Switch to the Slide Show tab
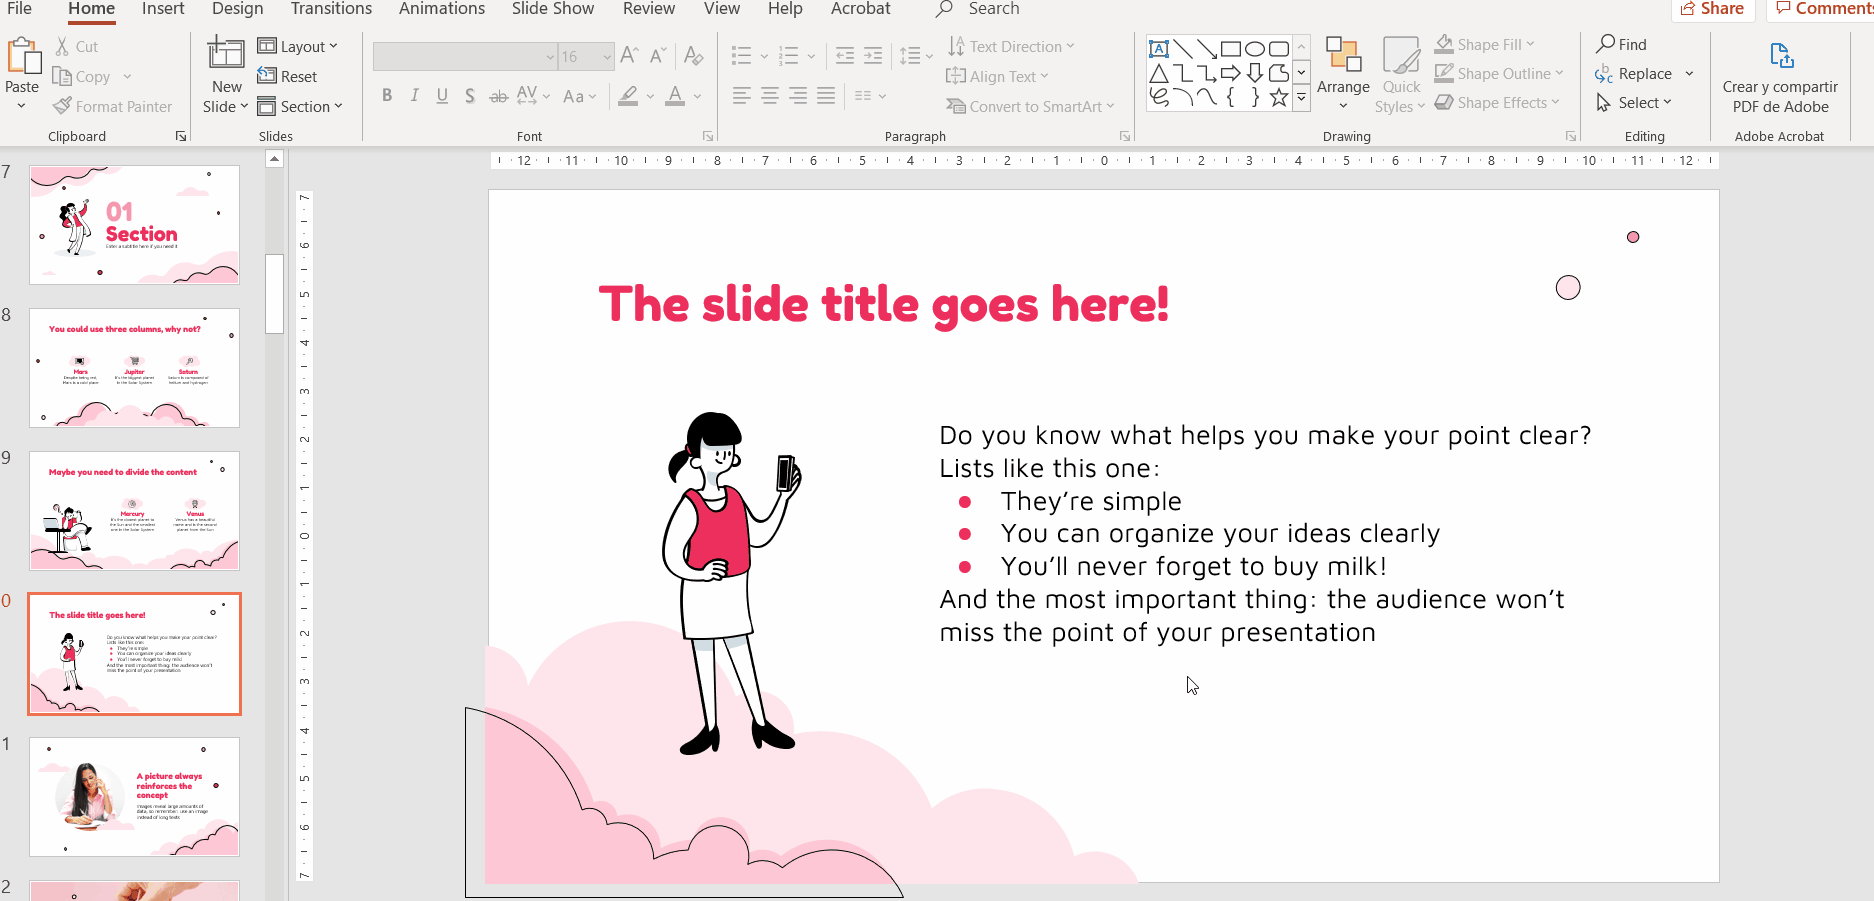1874x901 pixels. click(x=552, y=9)
